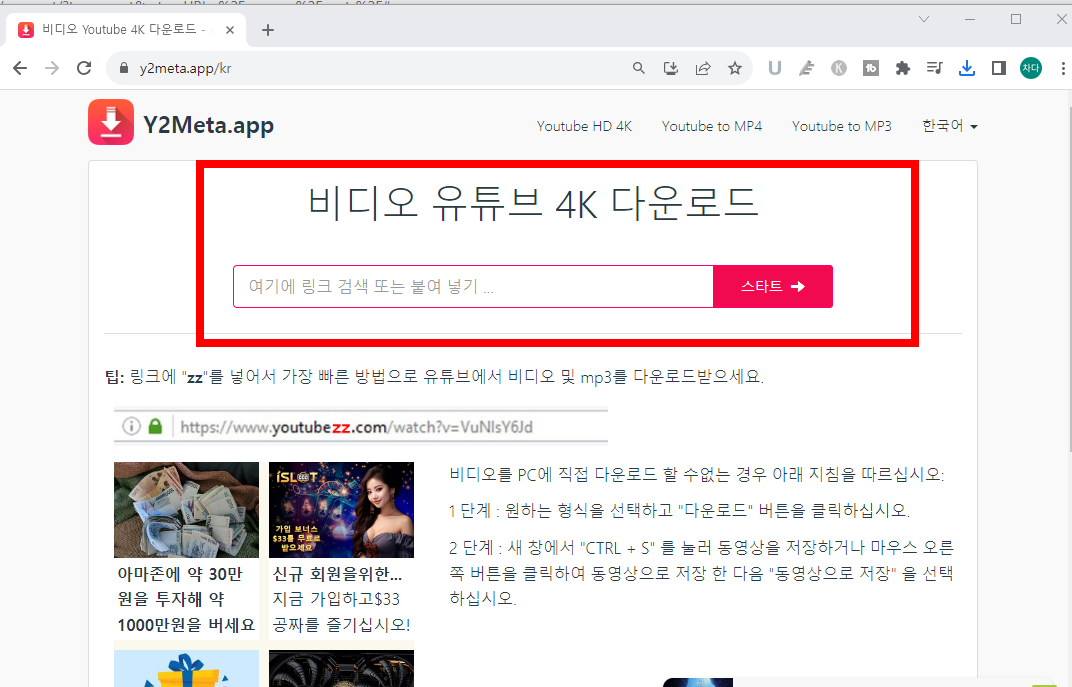Click the split-screen extension icon

998,68
